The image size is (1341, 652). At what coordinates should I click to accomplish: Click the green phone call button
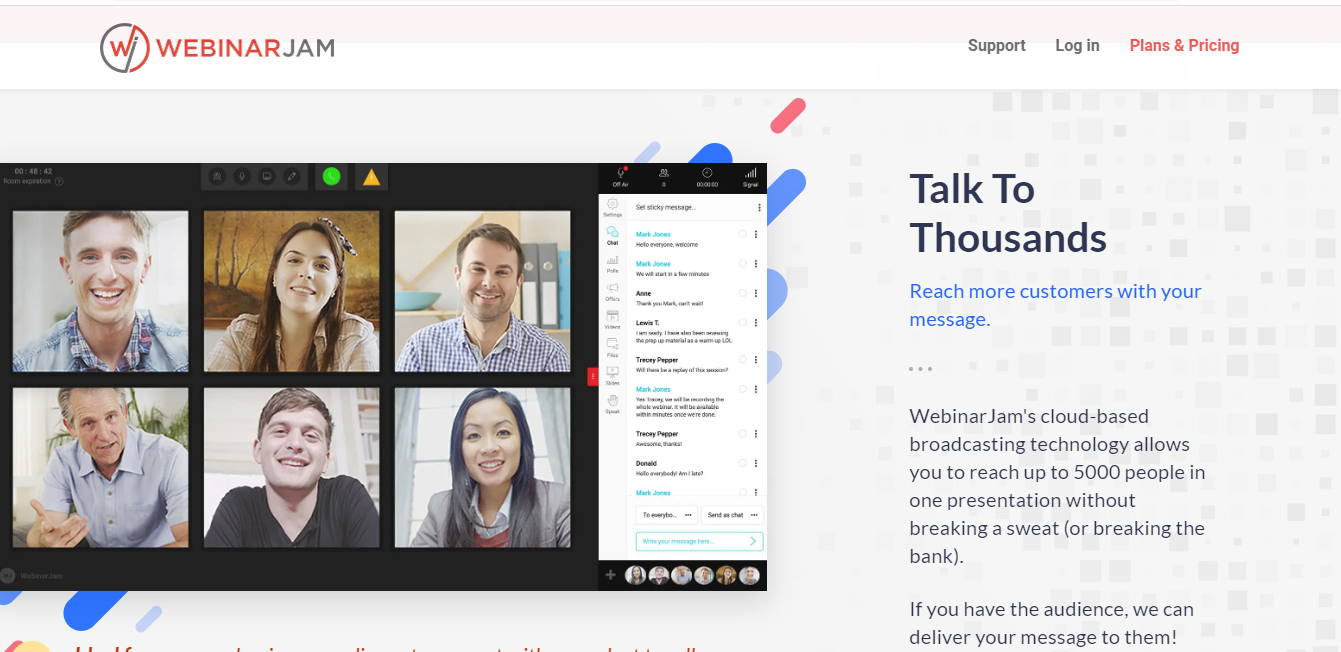(x=331, y=176)
